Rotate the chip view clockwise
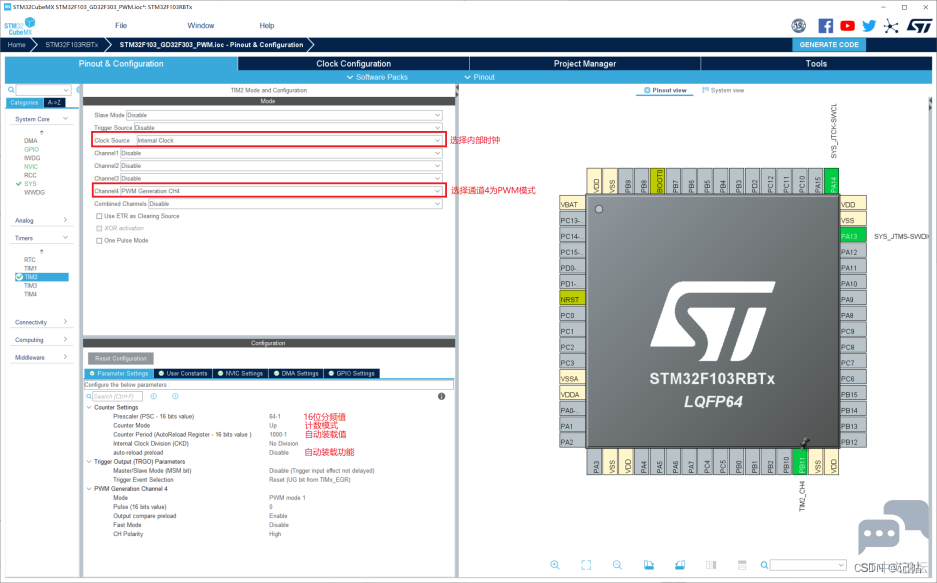 (x=648, y=565)
